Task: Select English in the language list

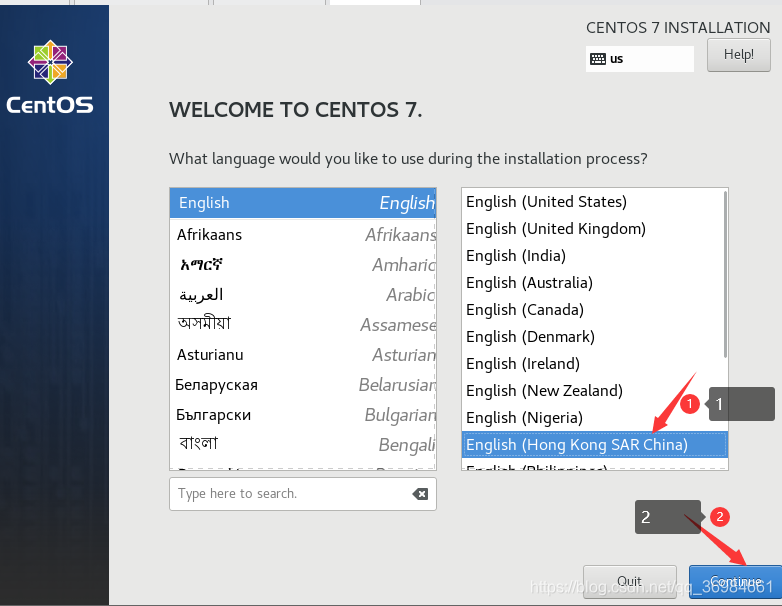Action: click(303, 203)
